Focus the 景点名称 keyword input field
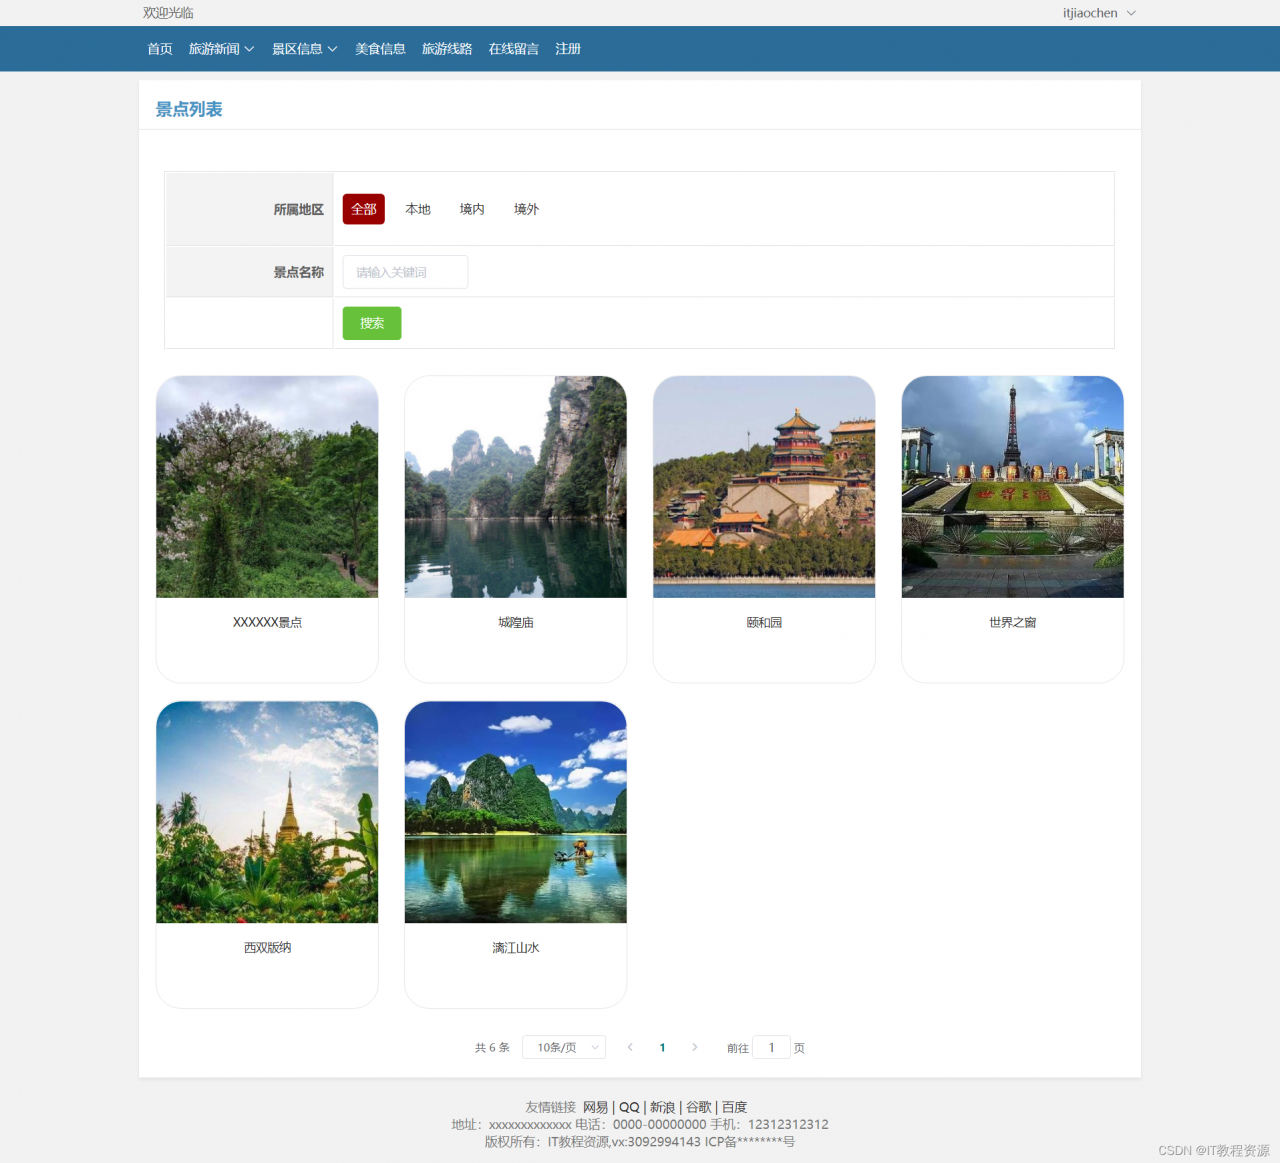1280x1163 pixels. (x=405, y=272)
